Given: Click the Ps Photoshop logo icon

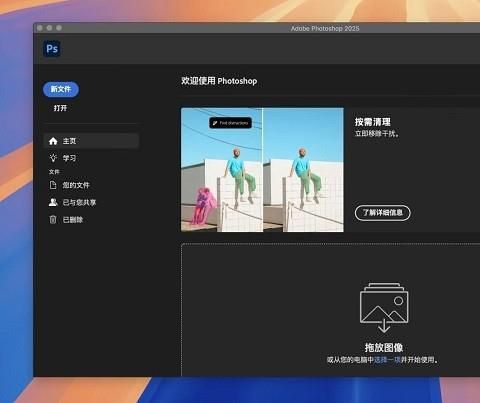Looking at the screenshot, I should tap(52, 49).
